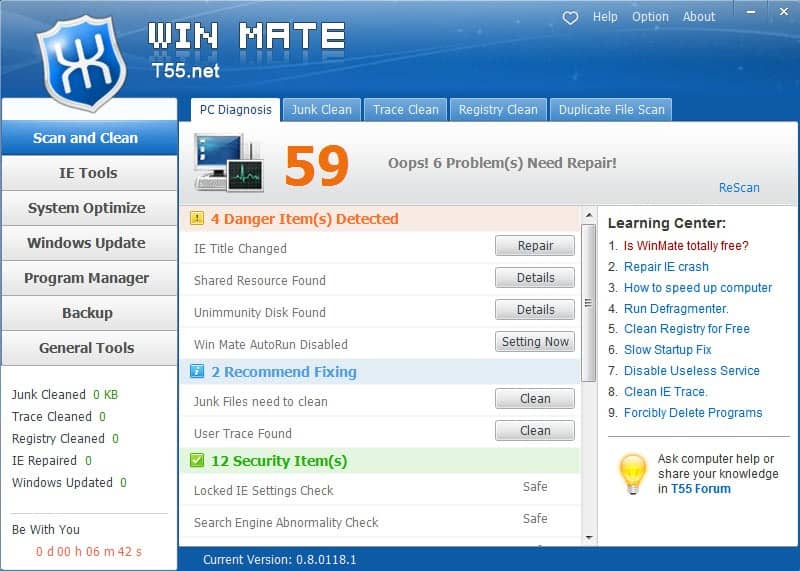Viewport: 800px width, 571px height.
Task: Open 'How to speed up computer' link
Action: (x=697, y=288)
